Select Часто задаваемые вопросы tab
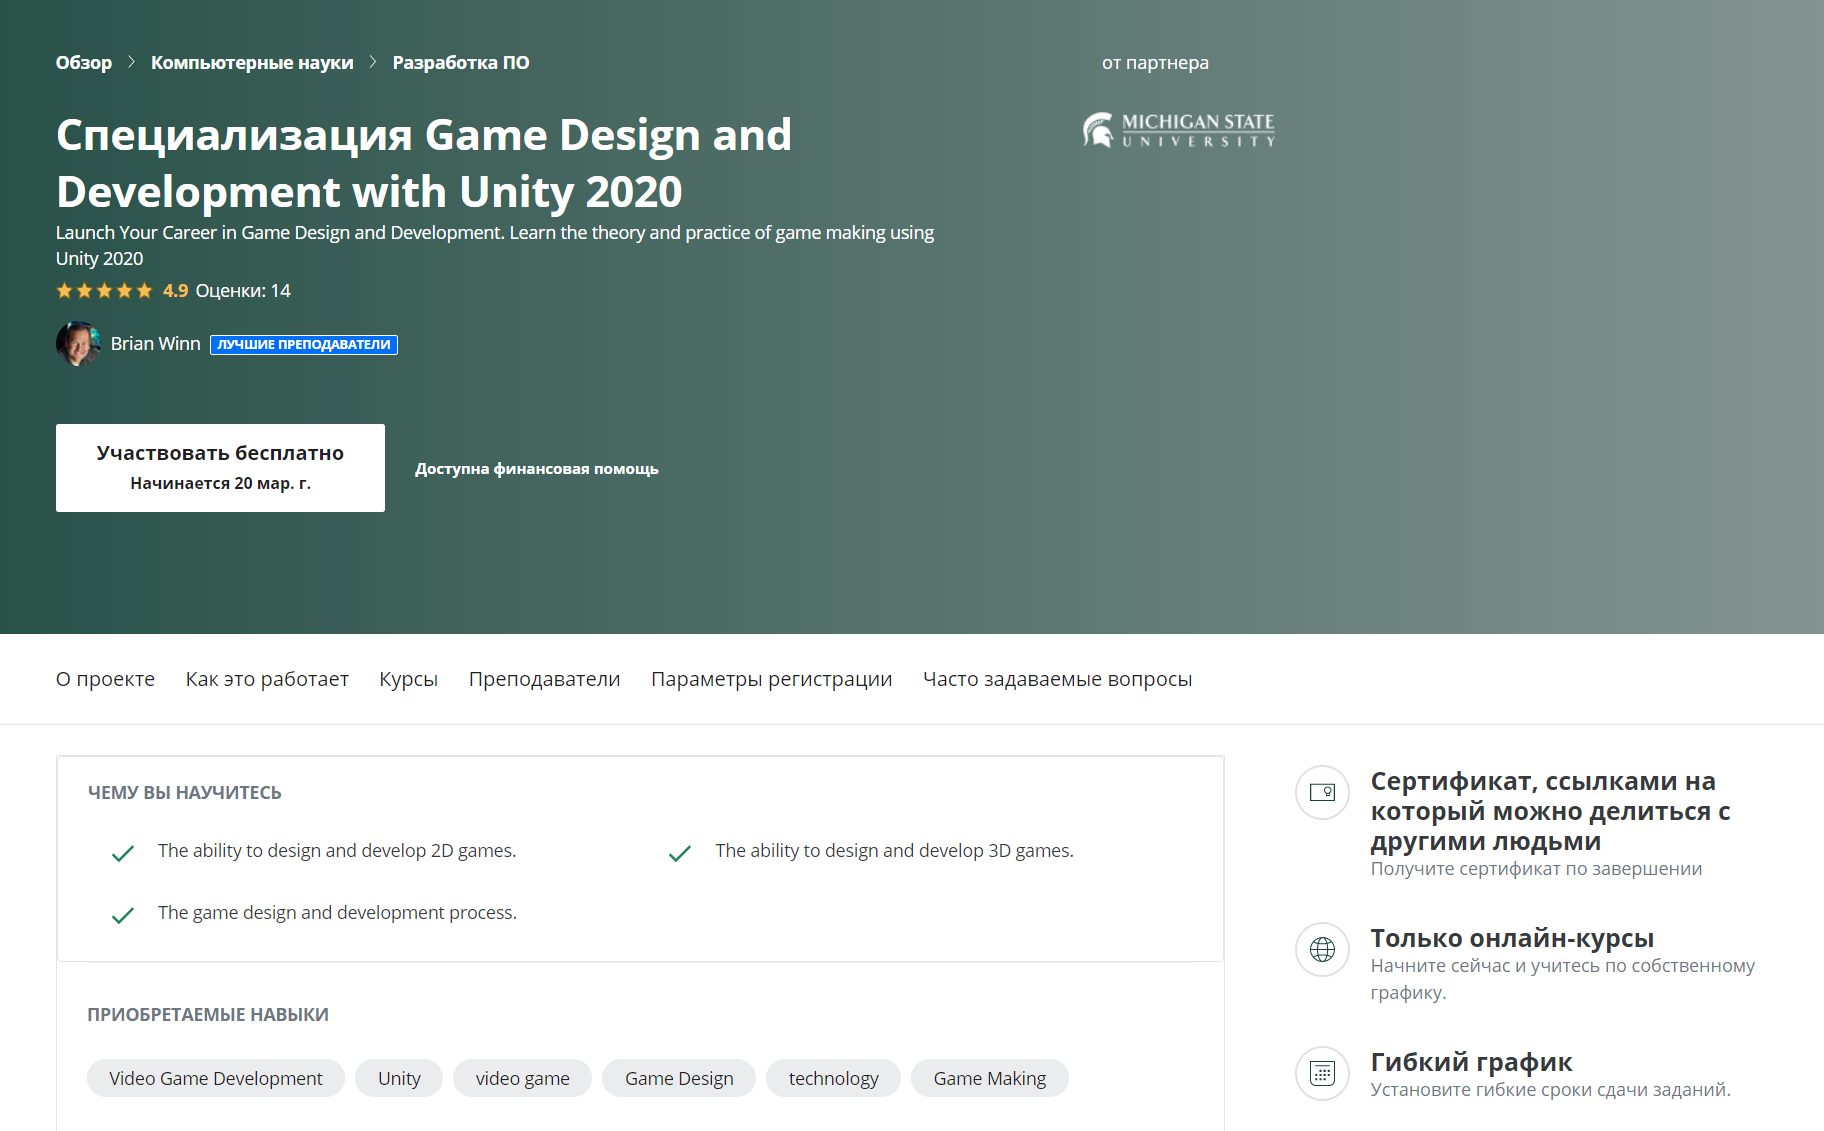Screen dimensions: 1824x1131 [1057, 679]
